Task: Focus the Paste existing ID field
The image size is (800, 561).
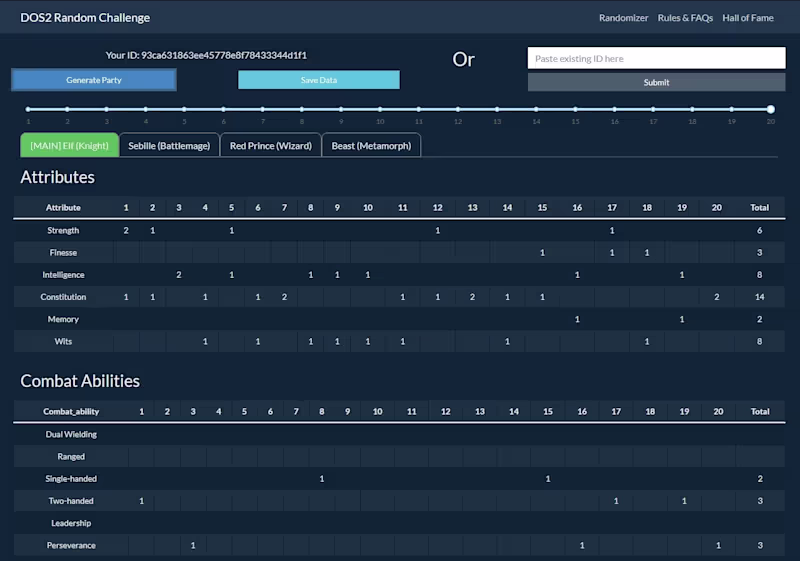Action: point(656,58)
